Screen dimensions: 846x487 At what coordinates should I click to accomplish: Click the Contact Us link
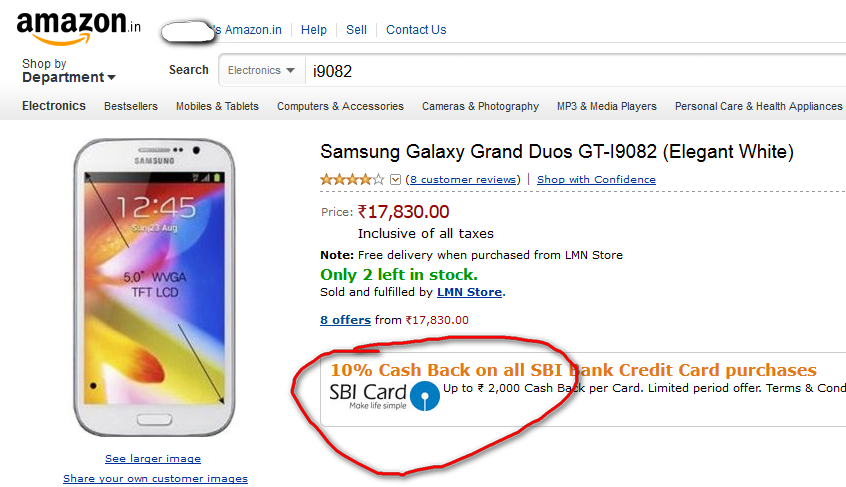(416, 30)
